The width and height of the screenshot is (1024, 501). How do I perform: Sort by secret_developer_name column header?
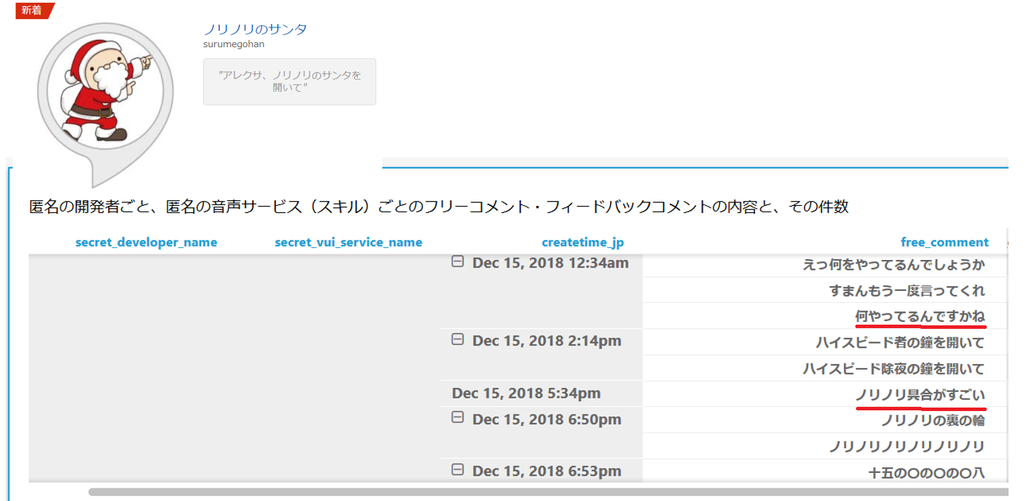coord(146,242)
